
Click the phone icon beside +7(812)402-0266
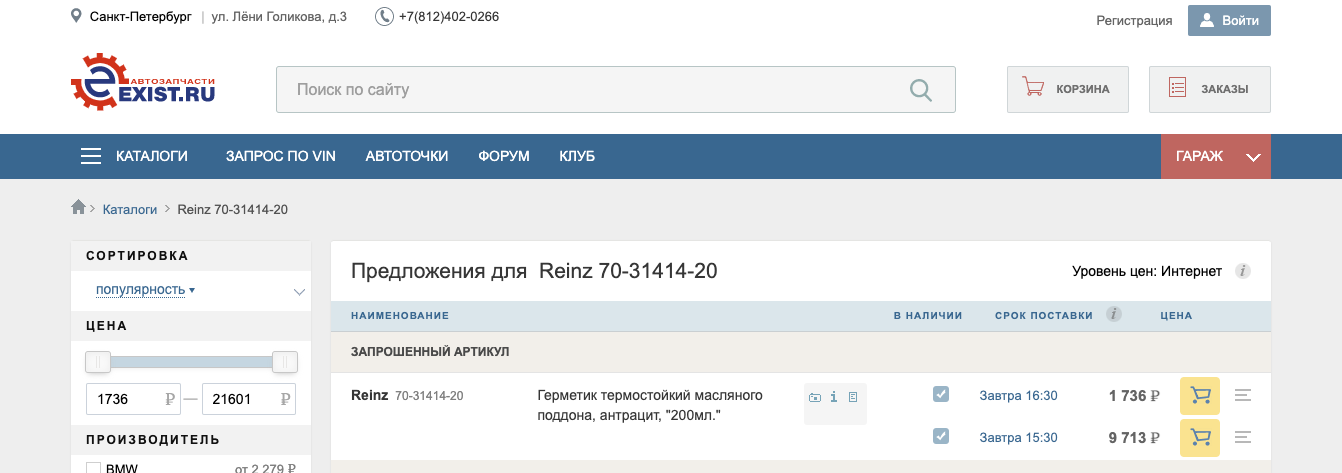click(384, 17)
